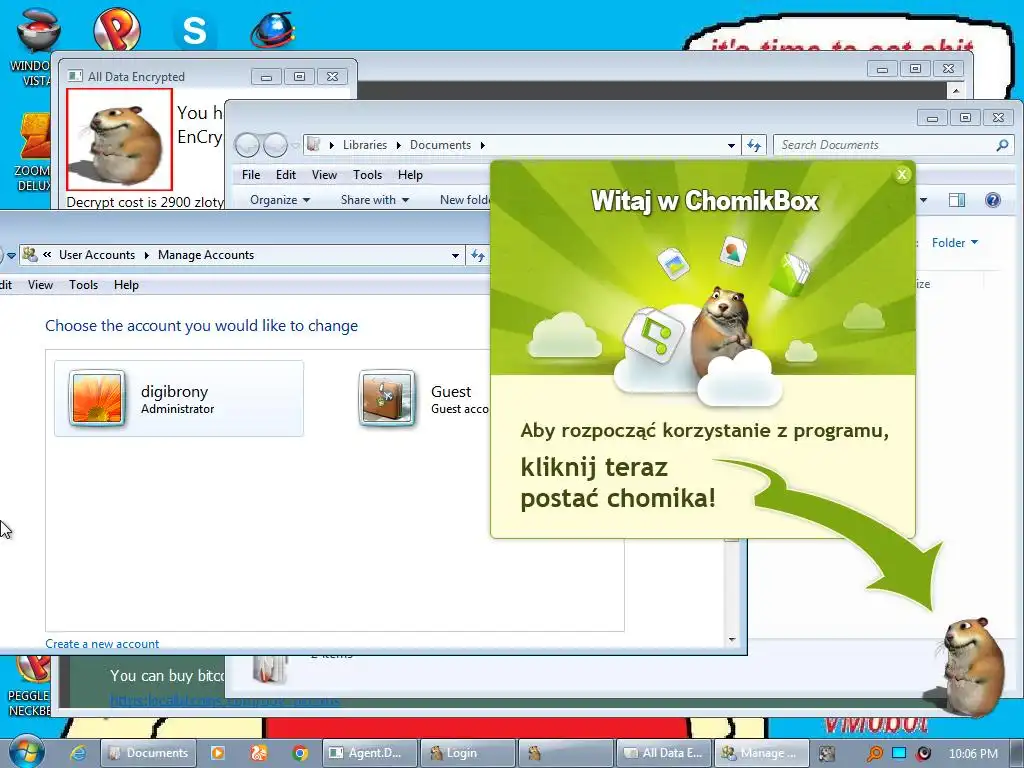Image resolution: width=1024 pixels, height=768 pixels.
Task: Open the View menu in Manage Accounts
Action: click(40, 285)
